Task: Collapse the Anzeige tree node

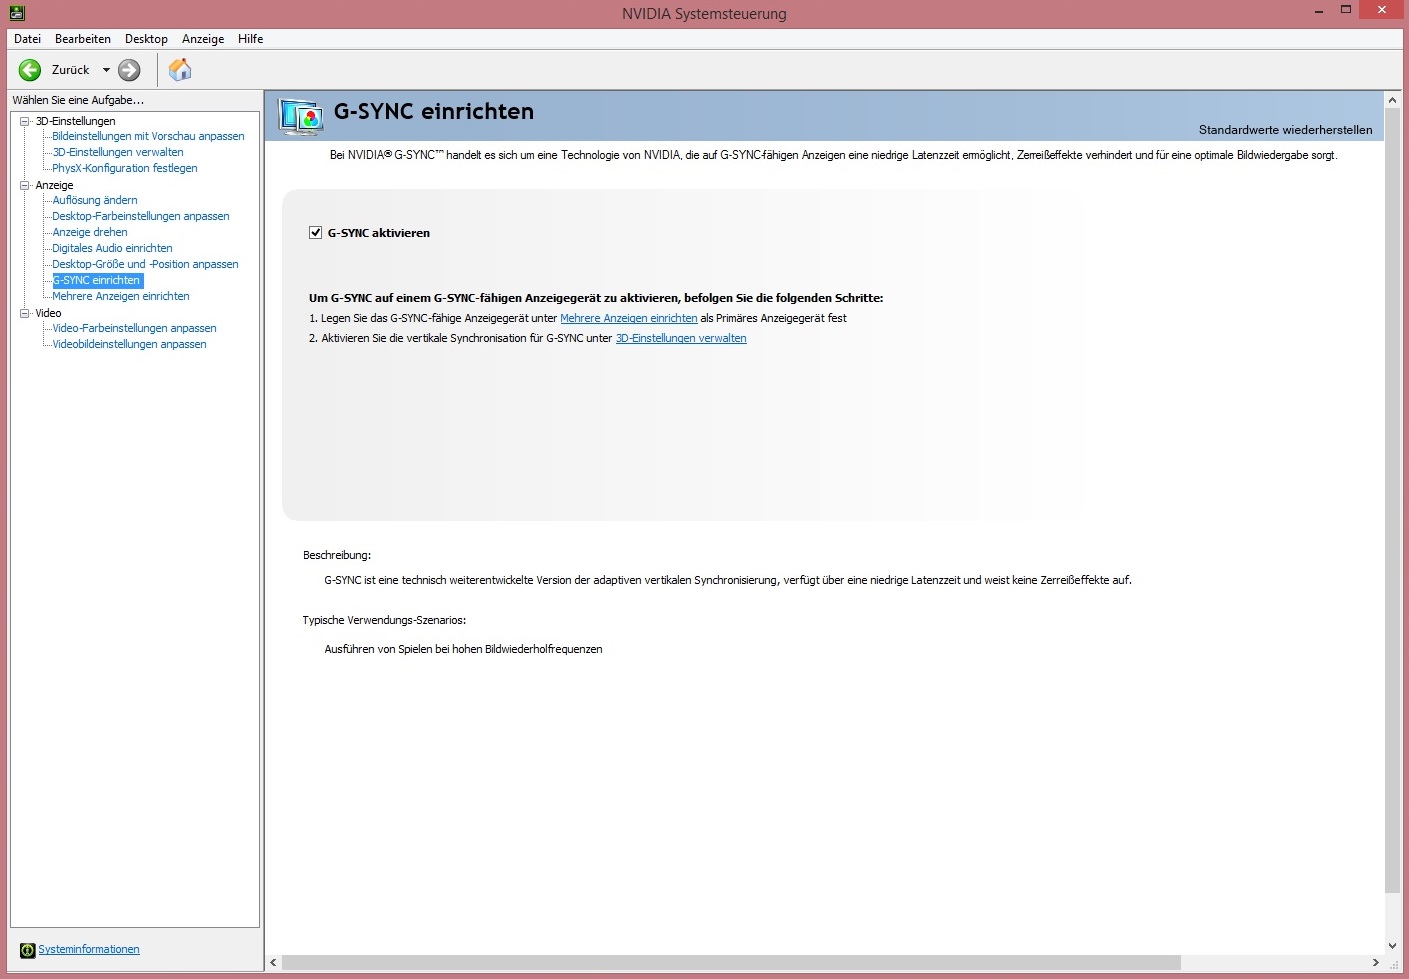Action: pos(25,185)
